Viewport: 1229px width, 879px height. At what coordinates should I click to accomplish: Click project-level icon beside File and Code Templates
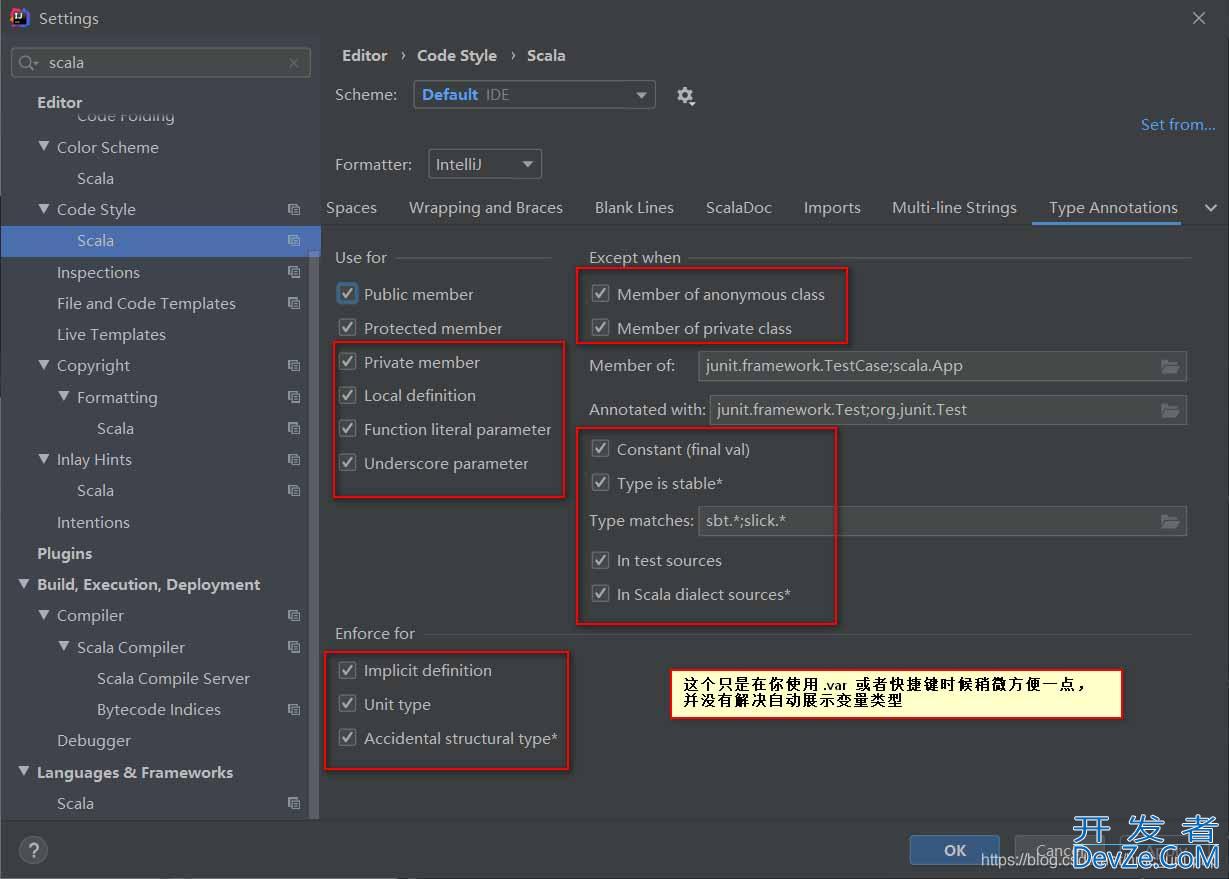pyautogui.click(x=294, y=303)
